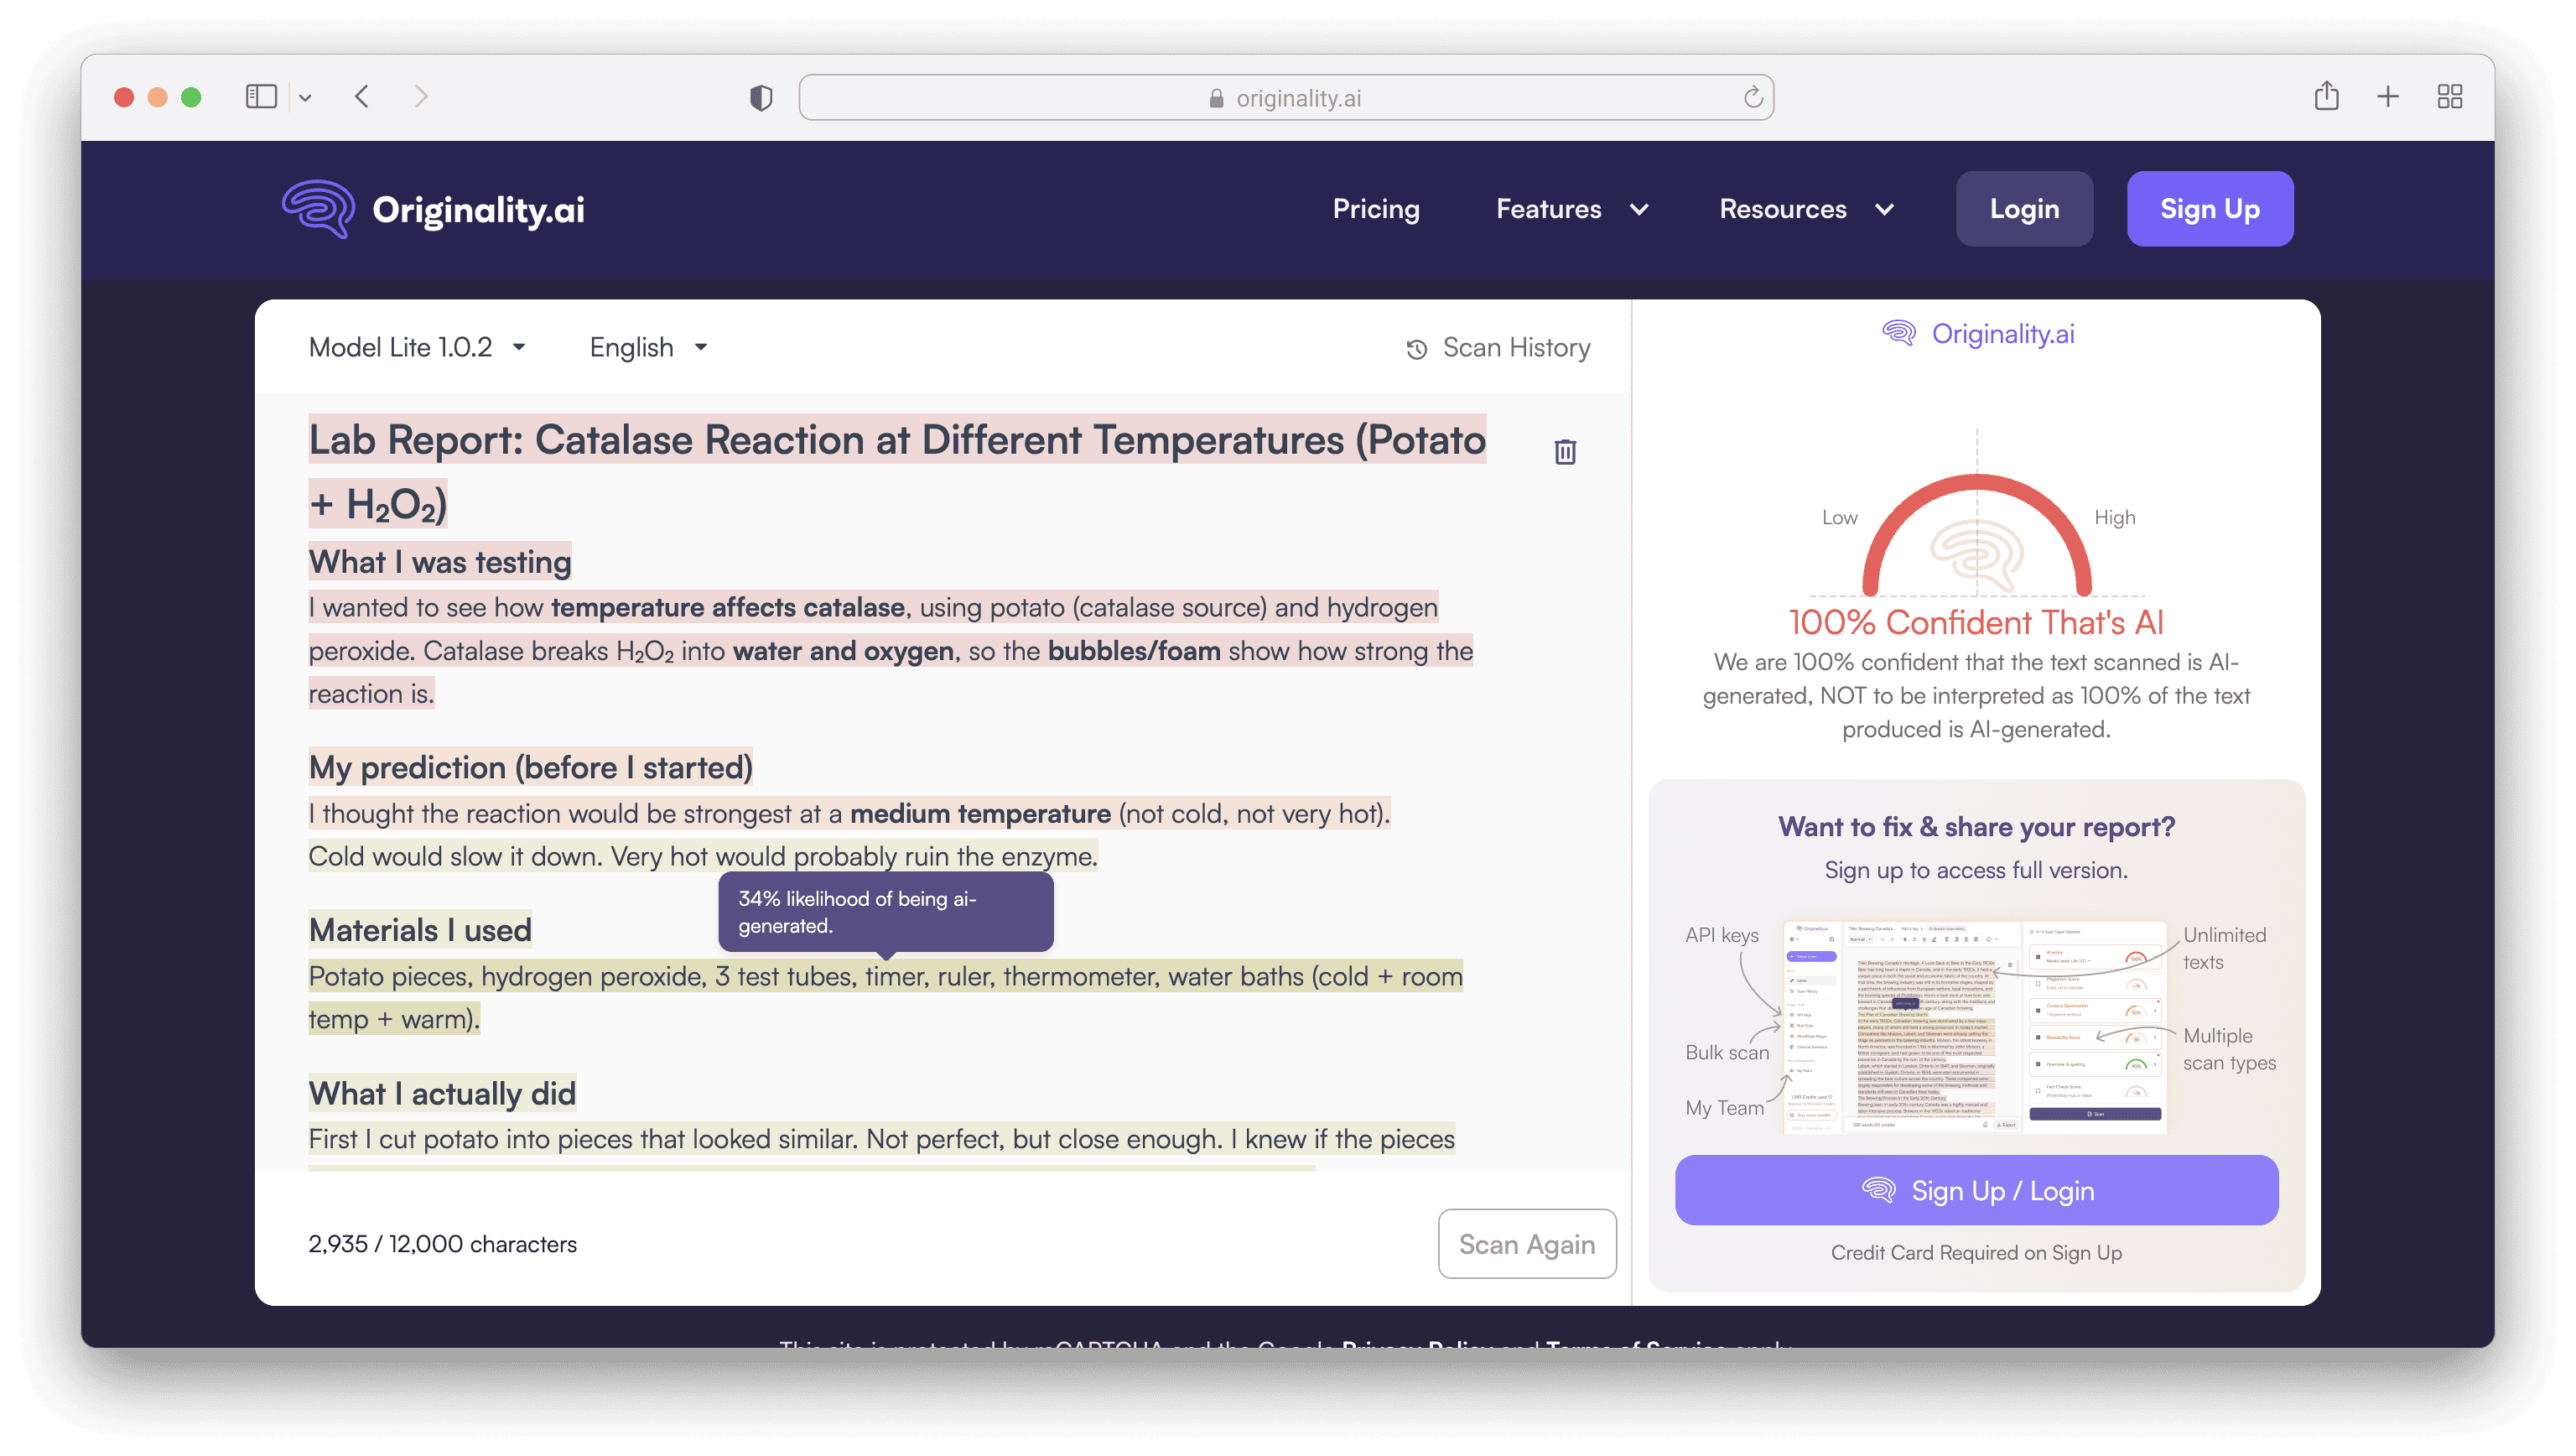This screenshot has height=1456, width=2576.
Task: Click the Scan History clock icon
Action: coord(1416,348)
